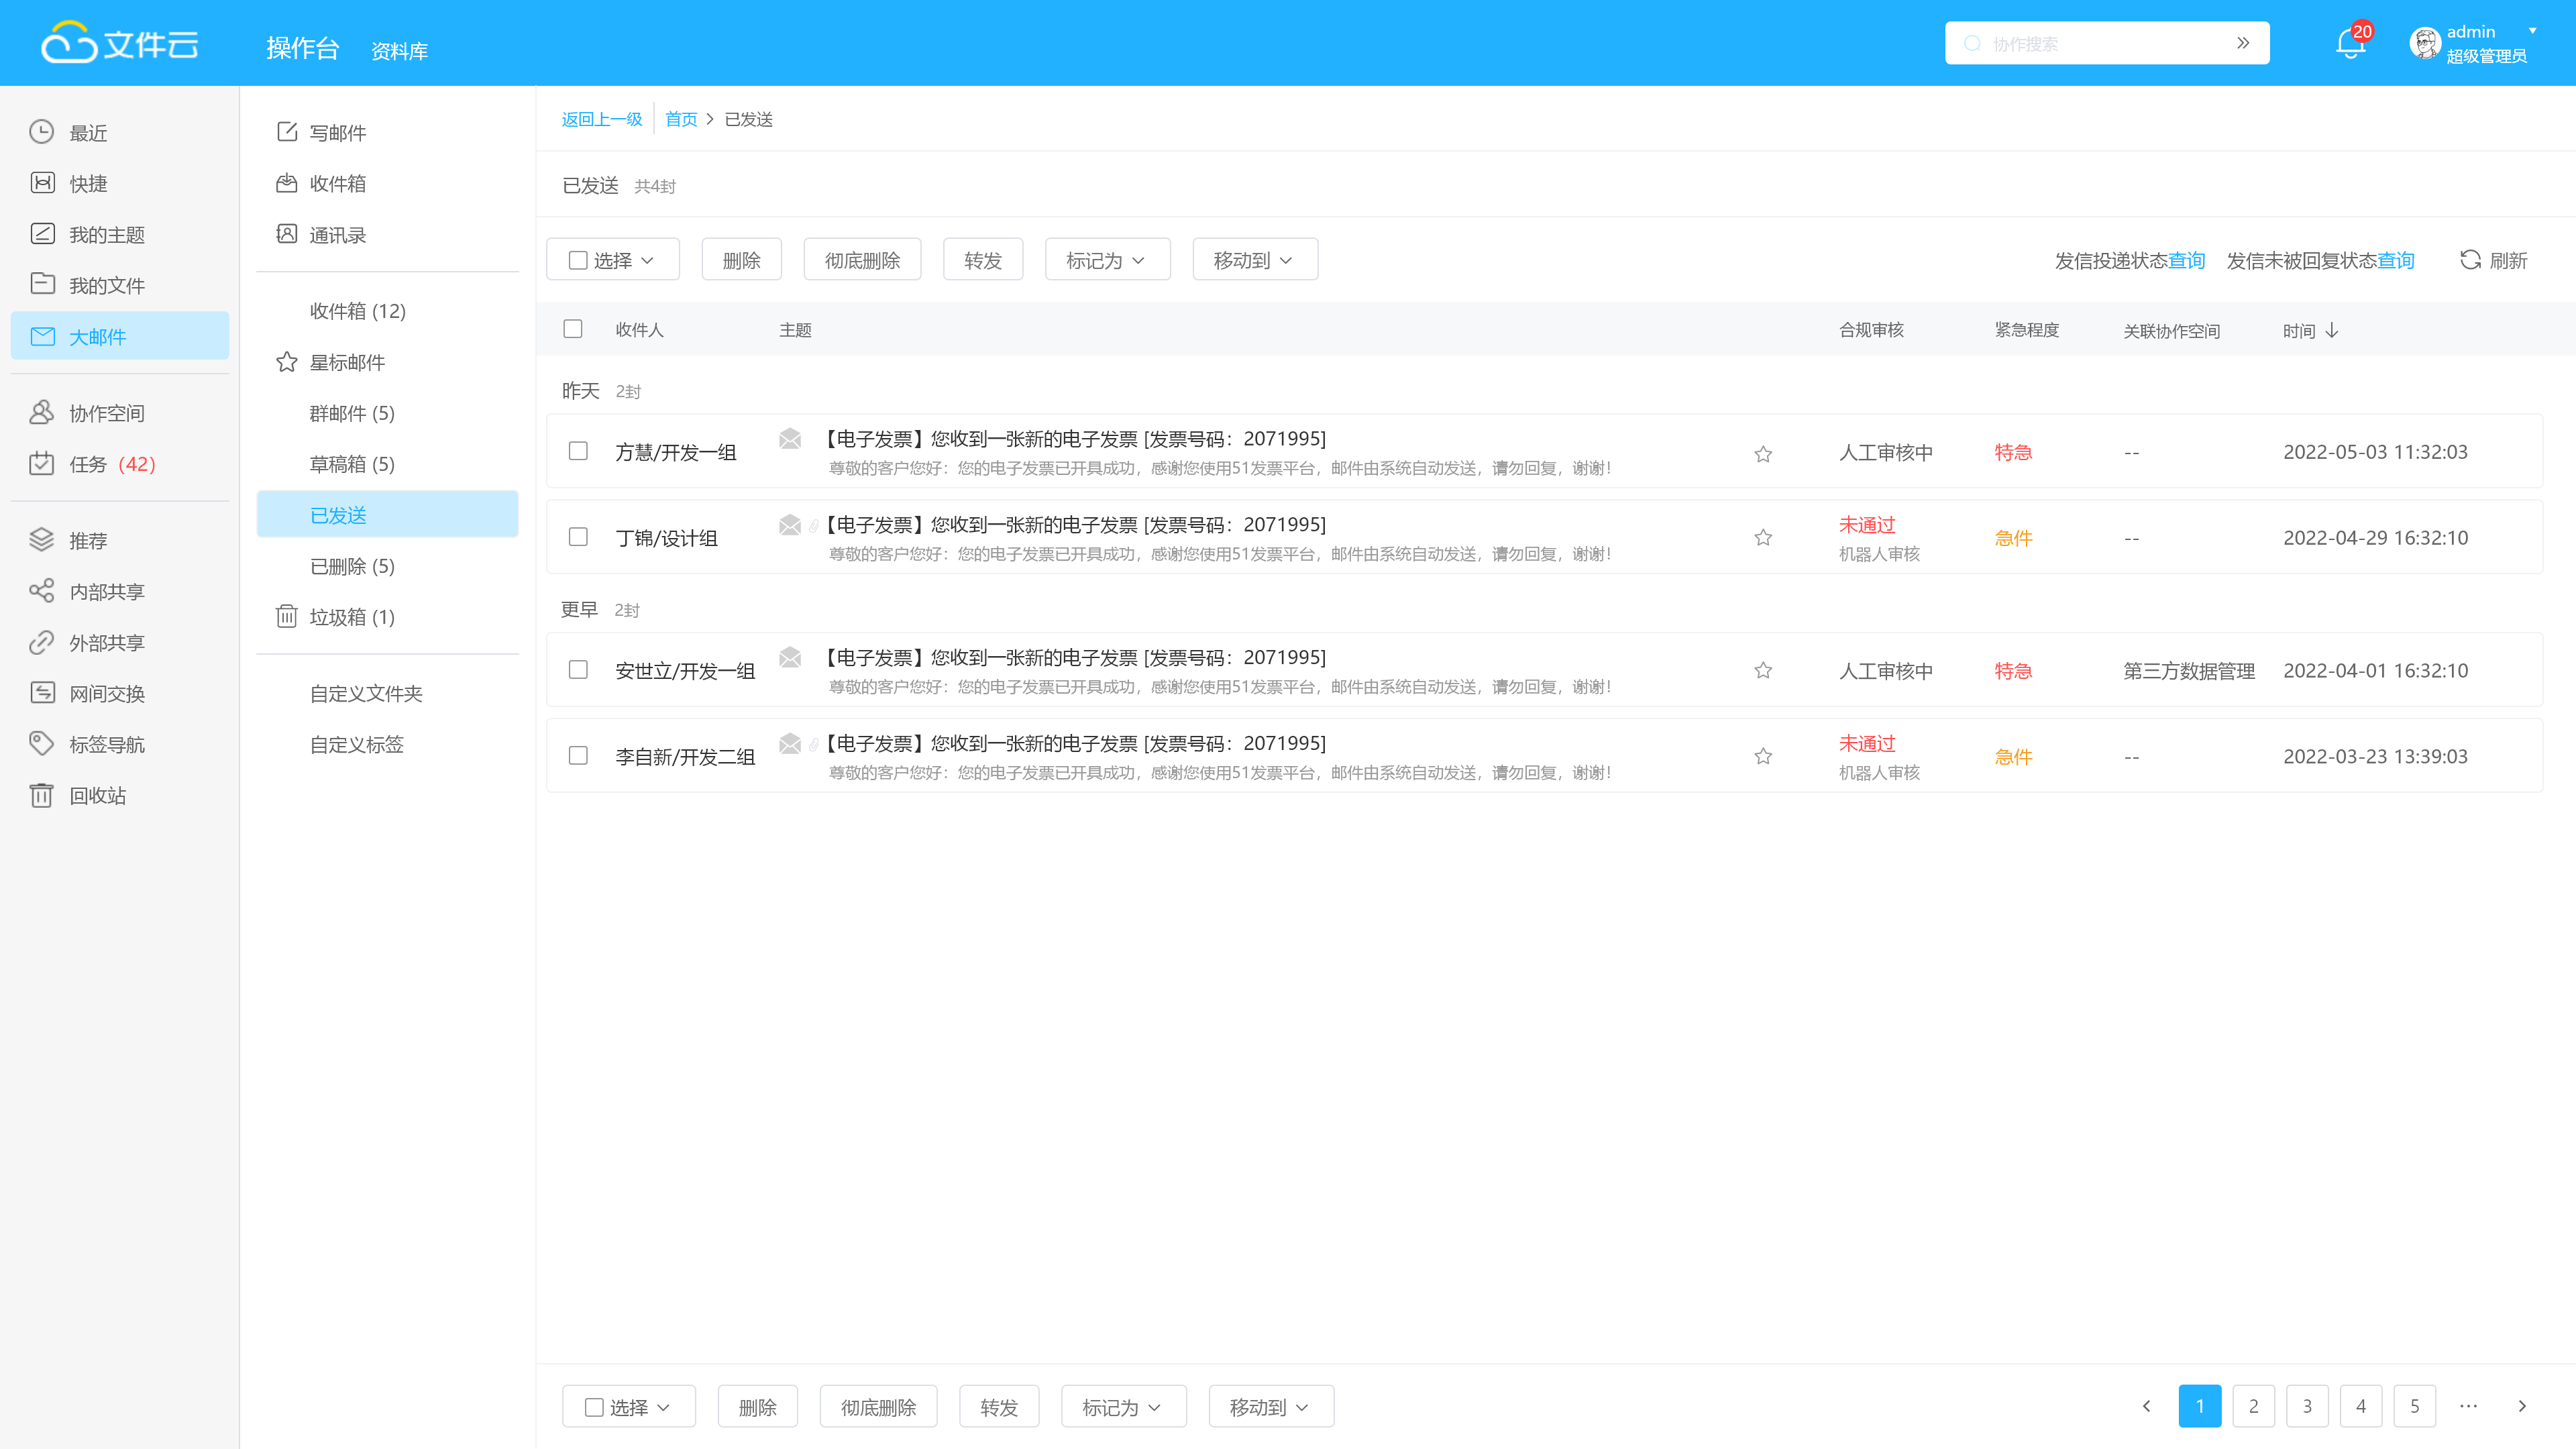Star the email to 李自新/开发二组
This screenshot has width=2576, height=1449.
(1763, 757)
